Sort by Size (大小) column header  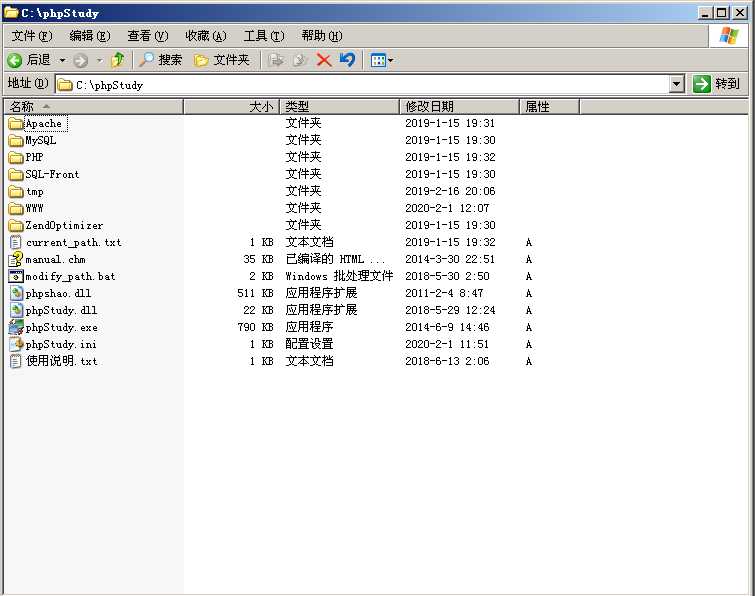pos(232,106)
